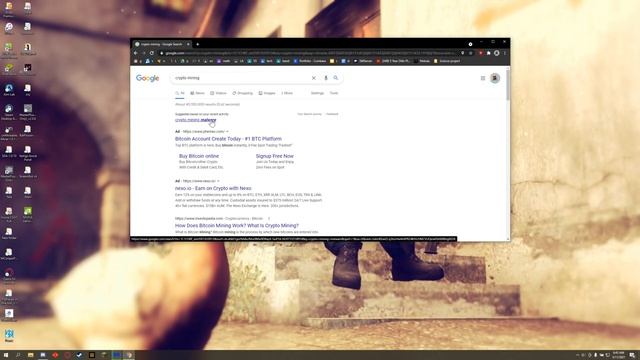Open the Google apps grid

(483, 78)
